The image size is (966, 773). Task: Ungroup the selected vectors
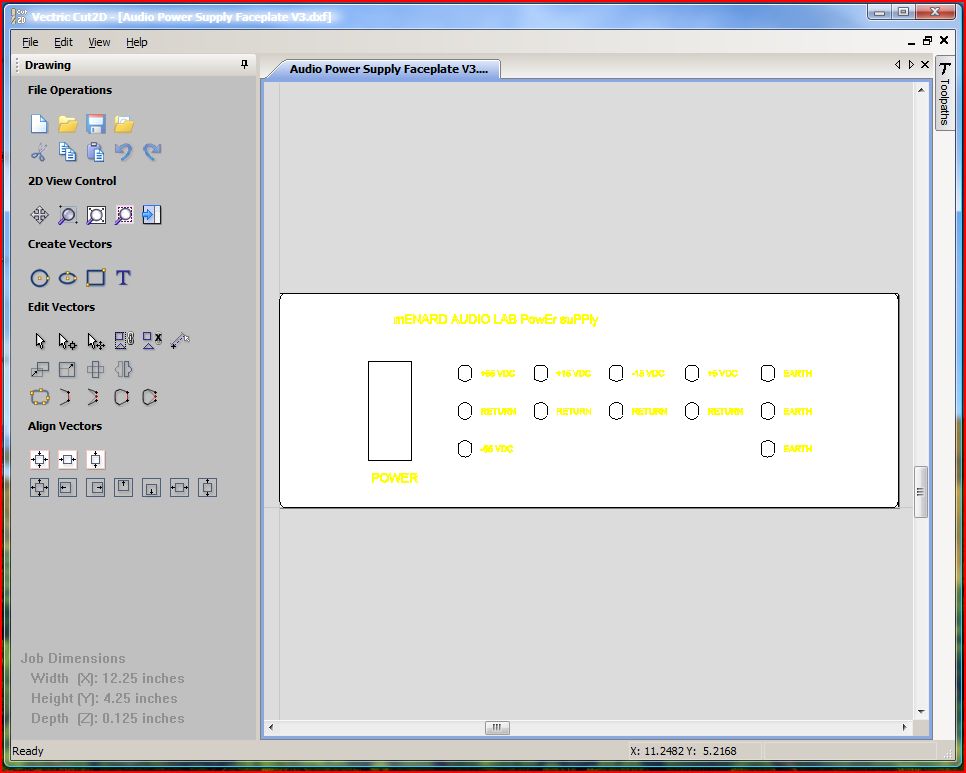tap(152, 340)
